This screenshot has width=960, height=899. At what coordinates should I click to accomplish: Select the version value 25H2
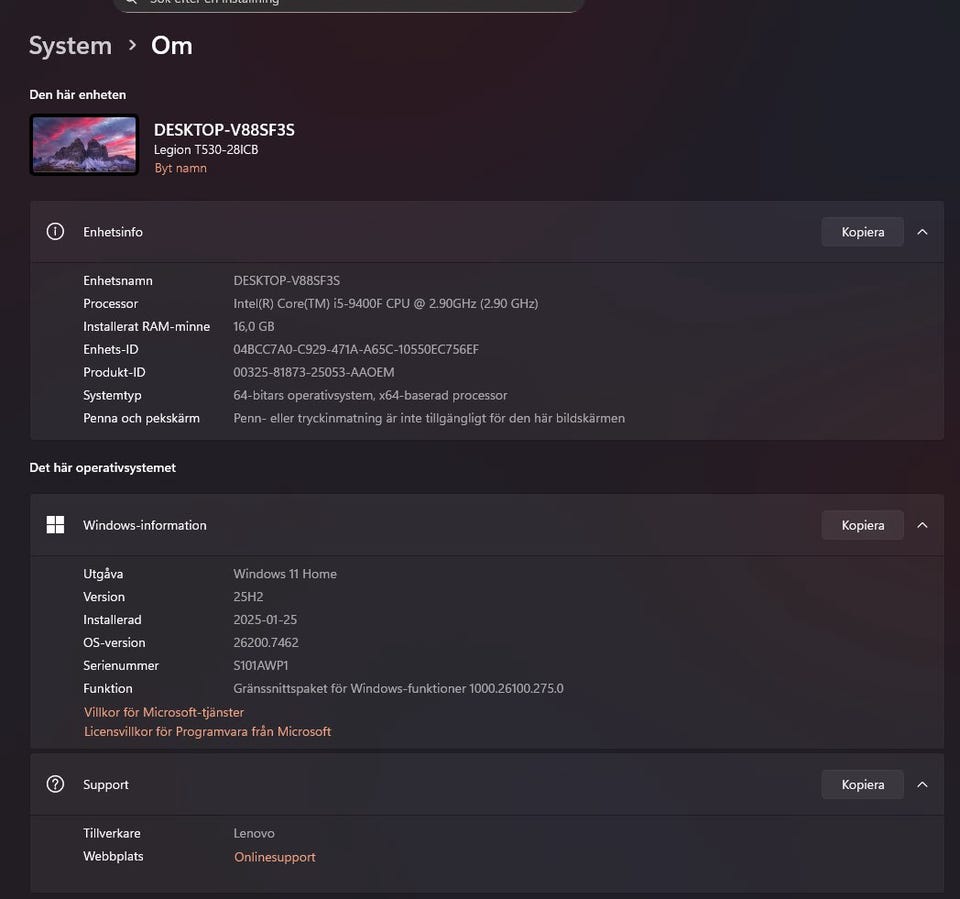click(x=248, y=596)
